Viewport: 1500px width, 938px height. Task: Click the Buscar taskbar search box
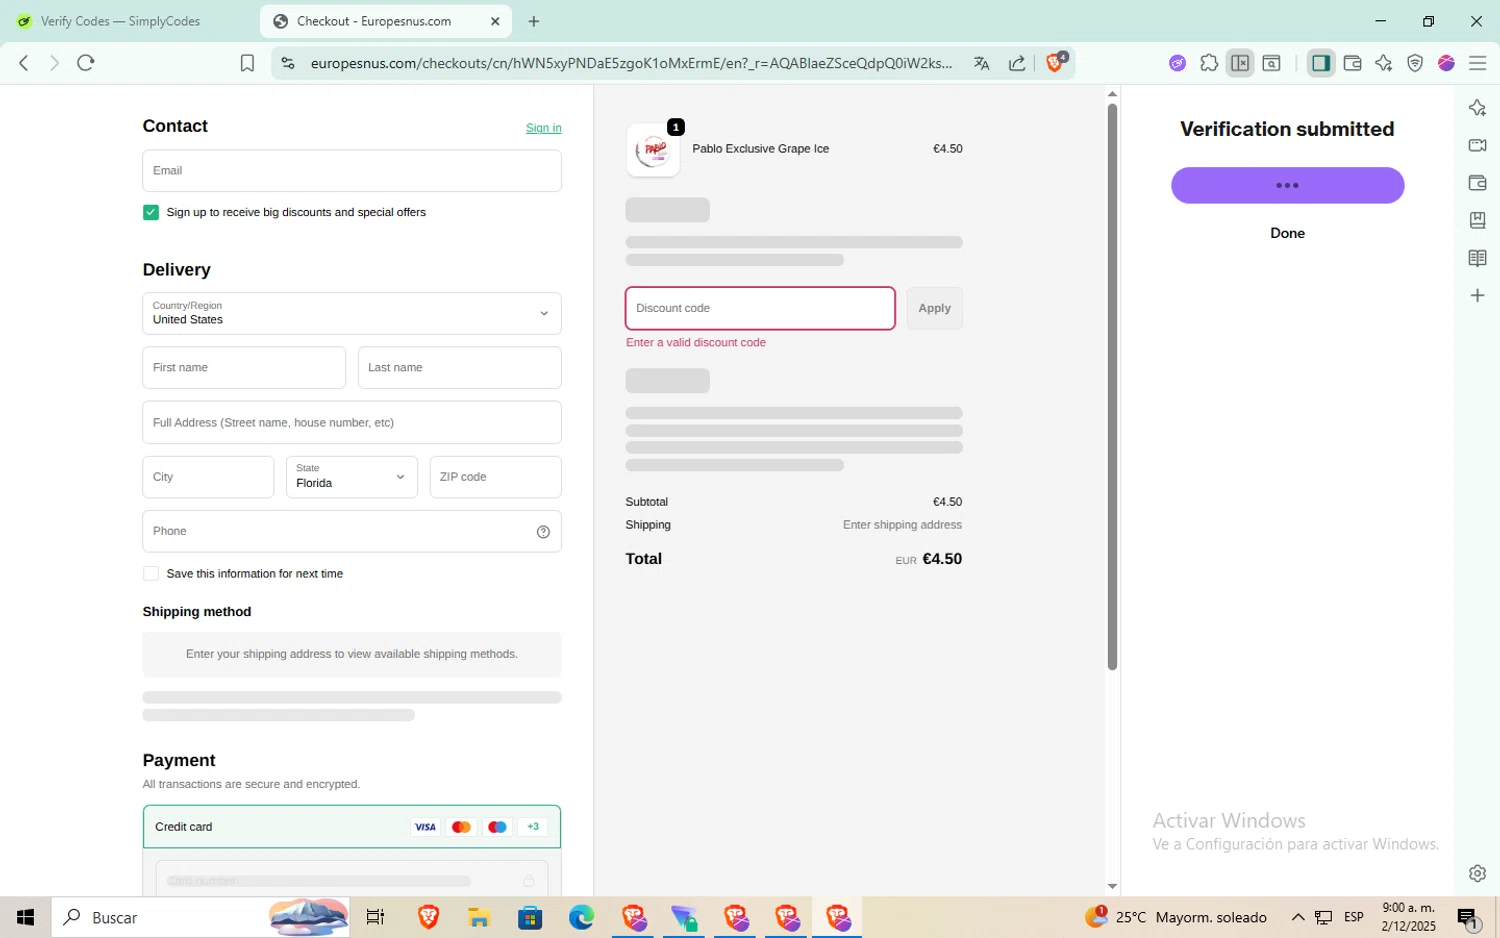tap(200, 917)
